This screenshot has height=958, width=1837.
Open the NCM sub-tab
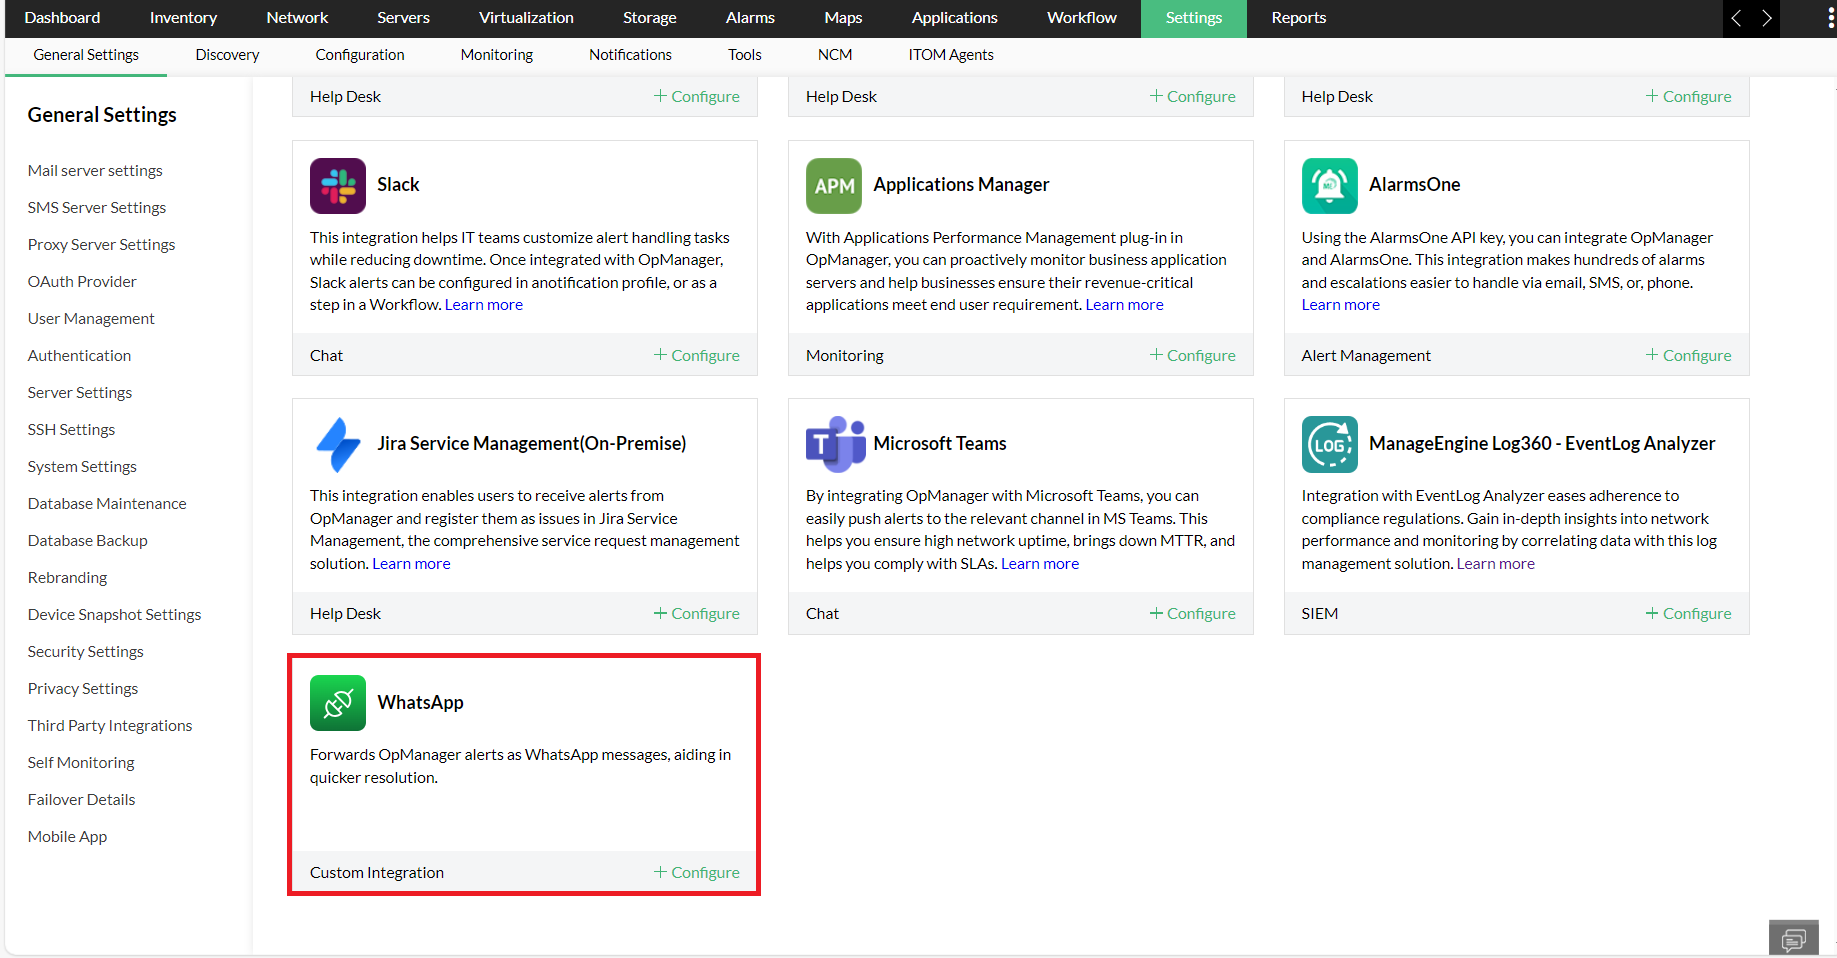(835, 55)
